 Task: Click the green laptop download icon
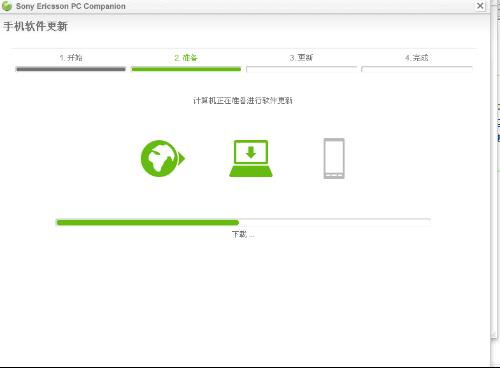(251, 158)
